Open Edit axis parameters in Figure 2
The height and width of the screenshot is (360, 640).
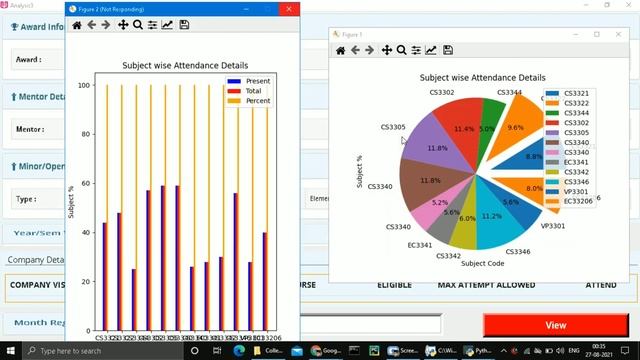tap(167, 25)
